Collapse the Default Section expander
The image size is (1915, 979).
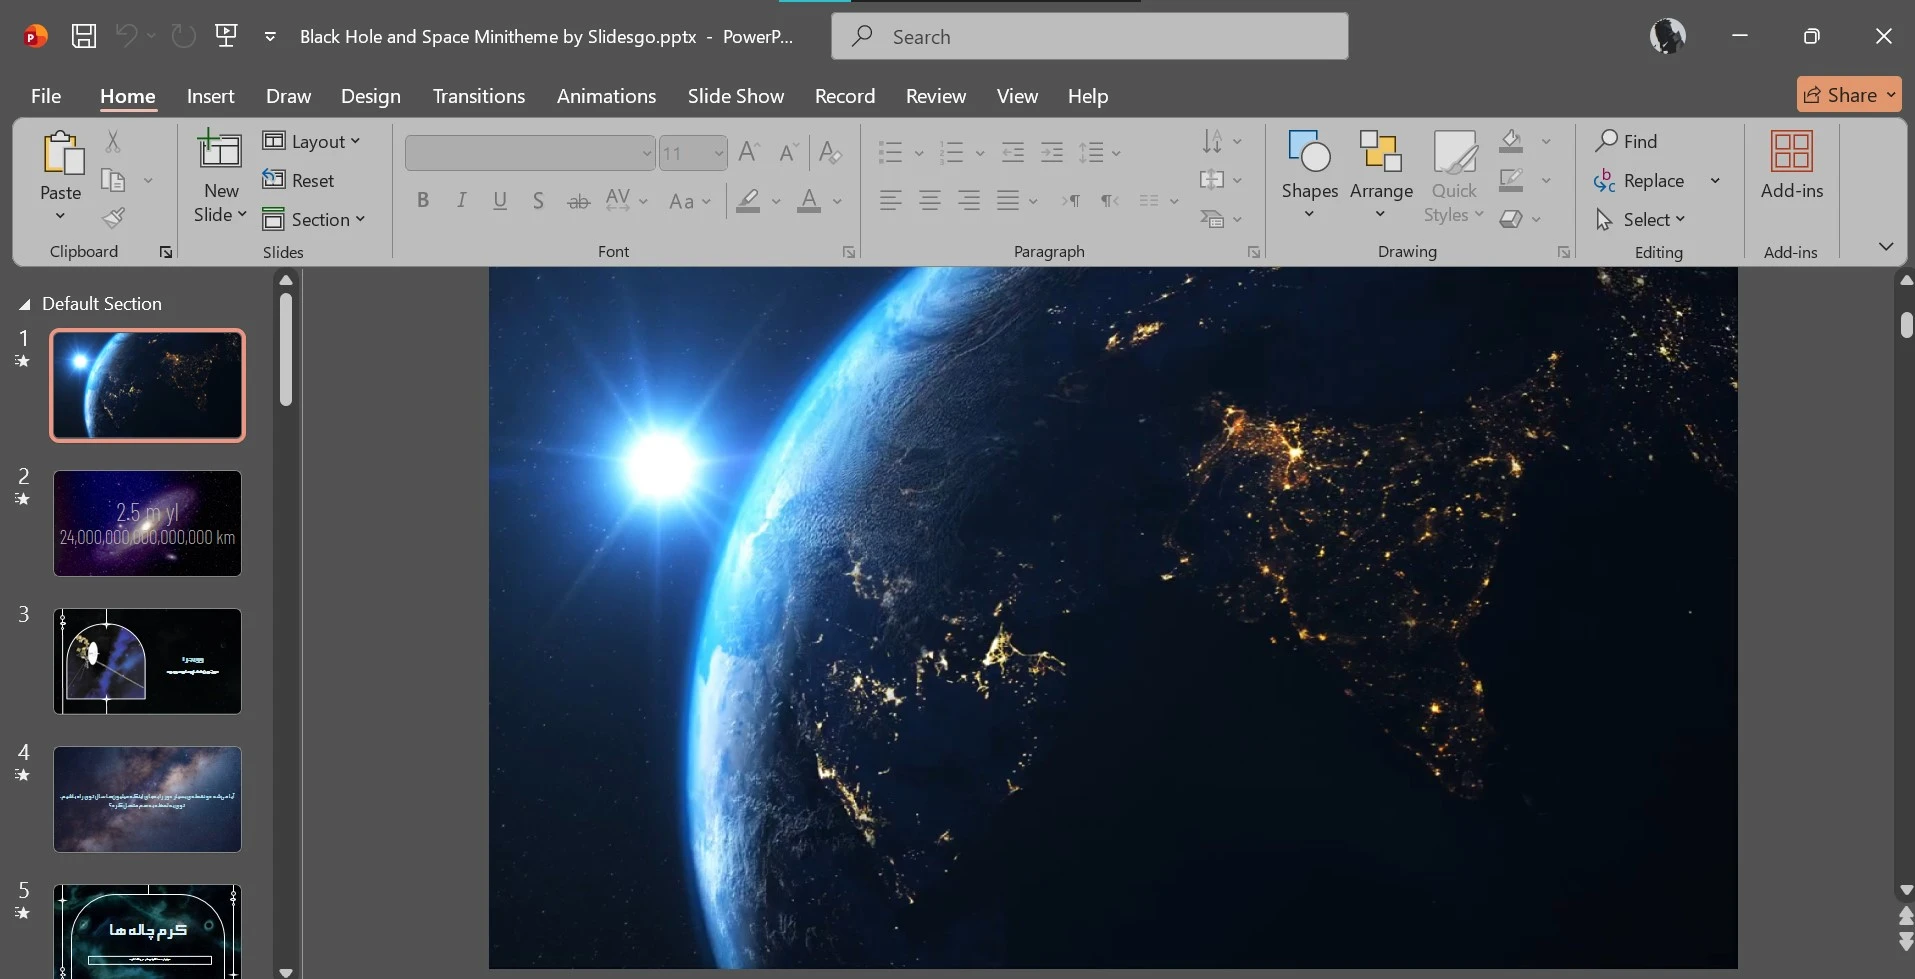tap(24, 304)
